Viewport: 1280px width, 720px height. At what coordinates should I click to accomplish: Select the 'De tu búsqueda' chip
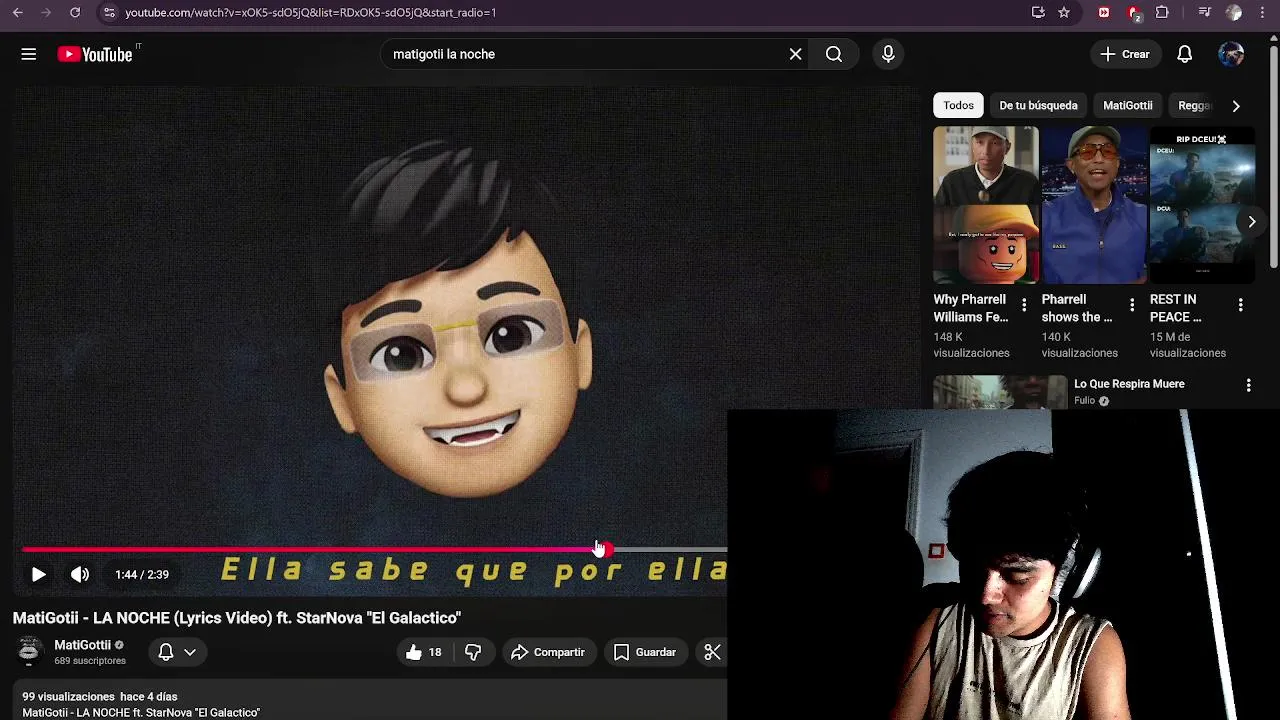click(1038, 105)
